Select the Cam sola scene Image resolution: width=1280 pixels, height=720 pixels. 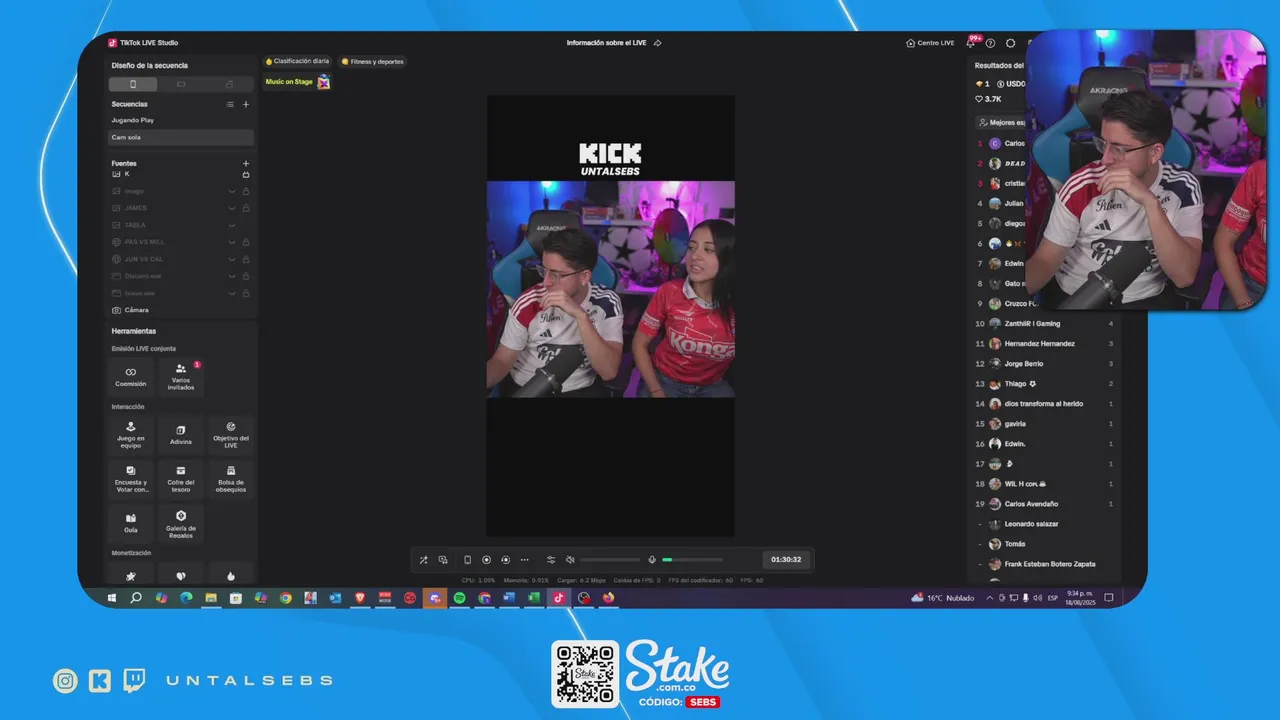click(181, 137)
